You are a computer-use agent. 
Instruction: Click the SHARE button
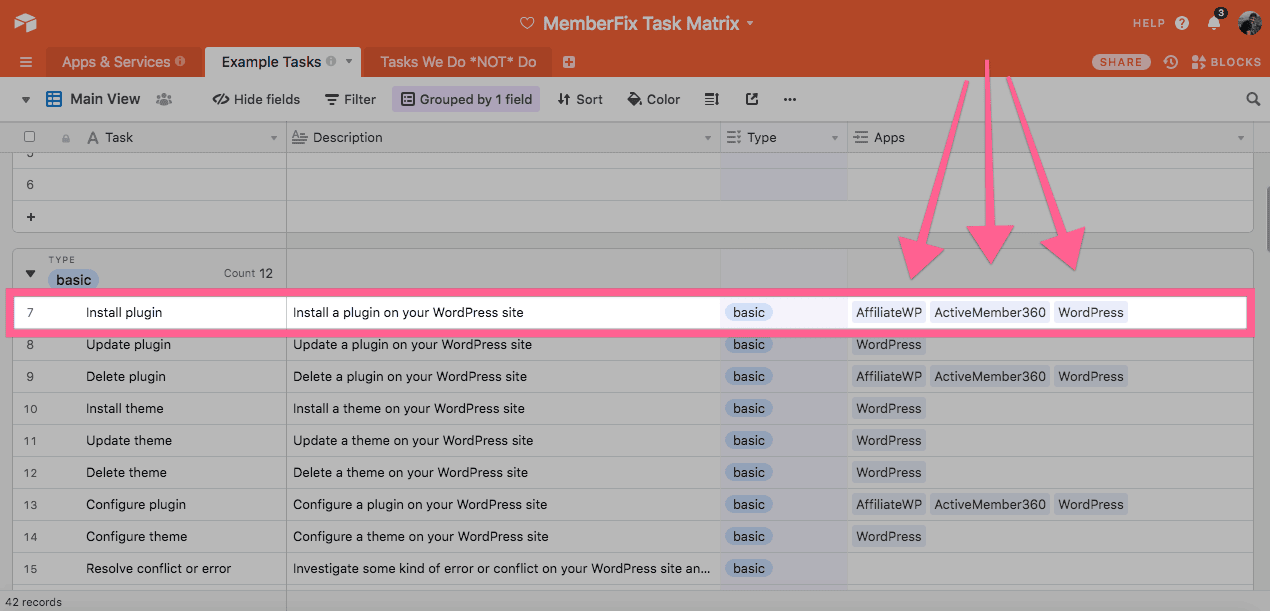1120,62
